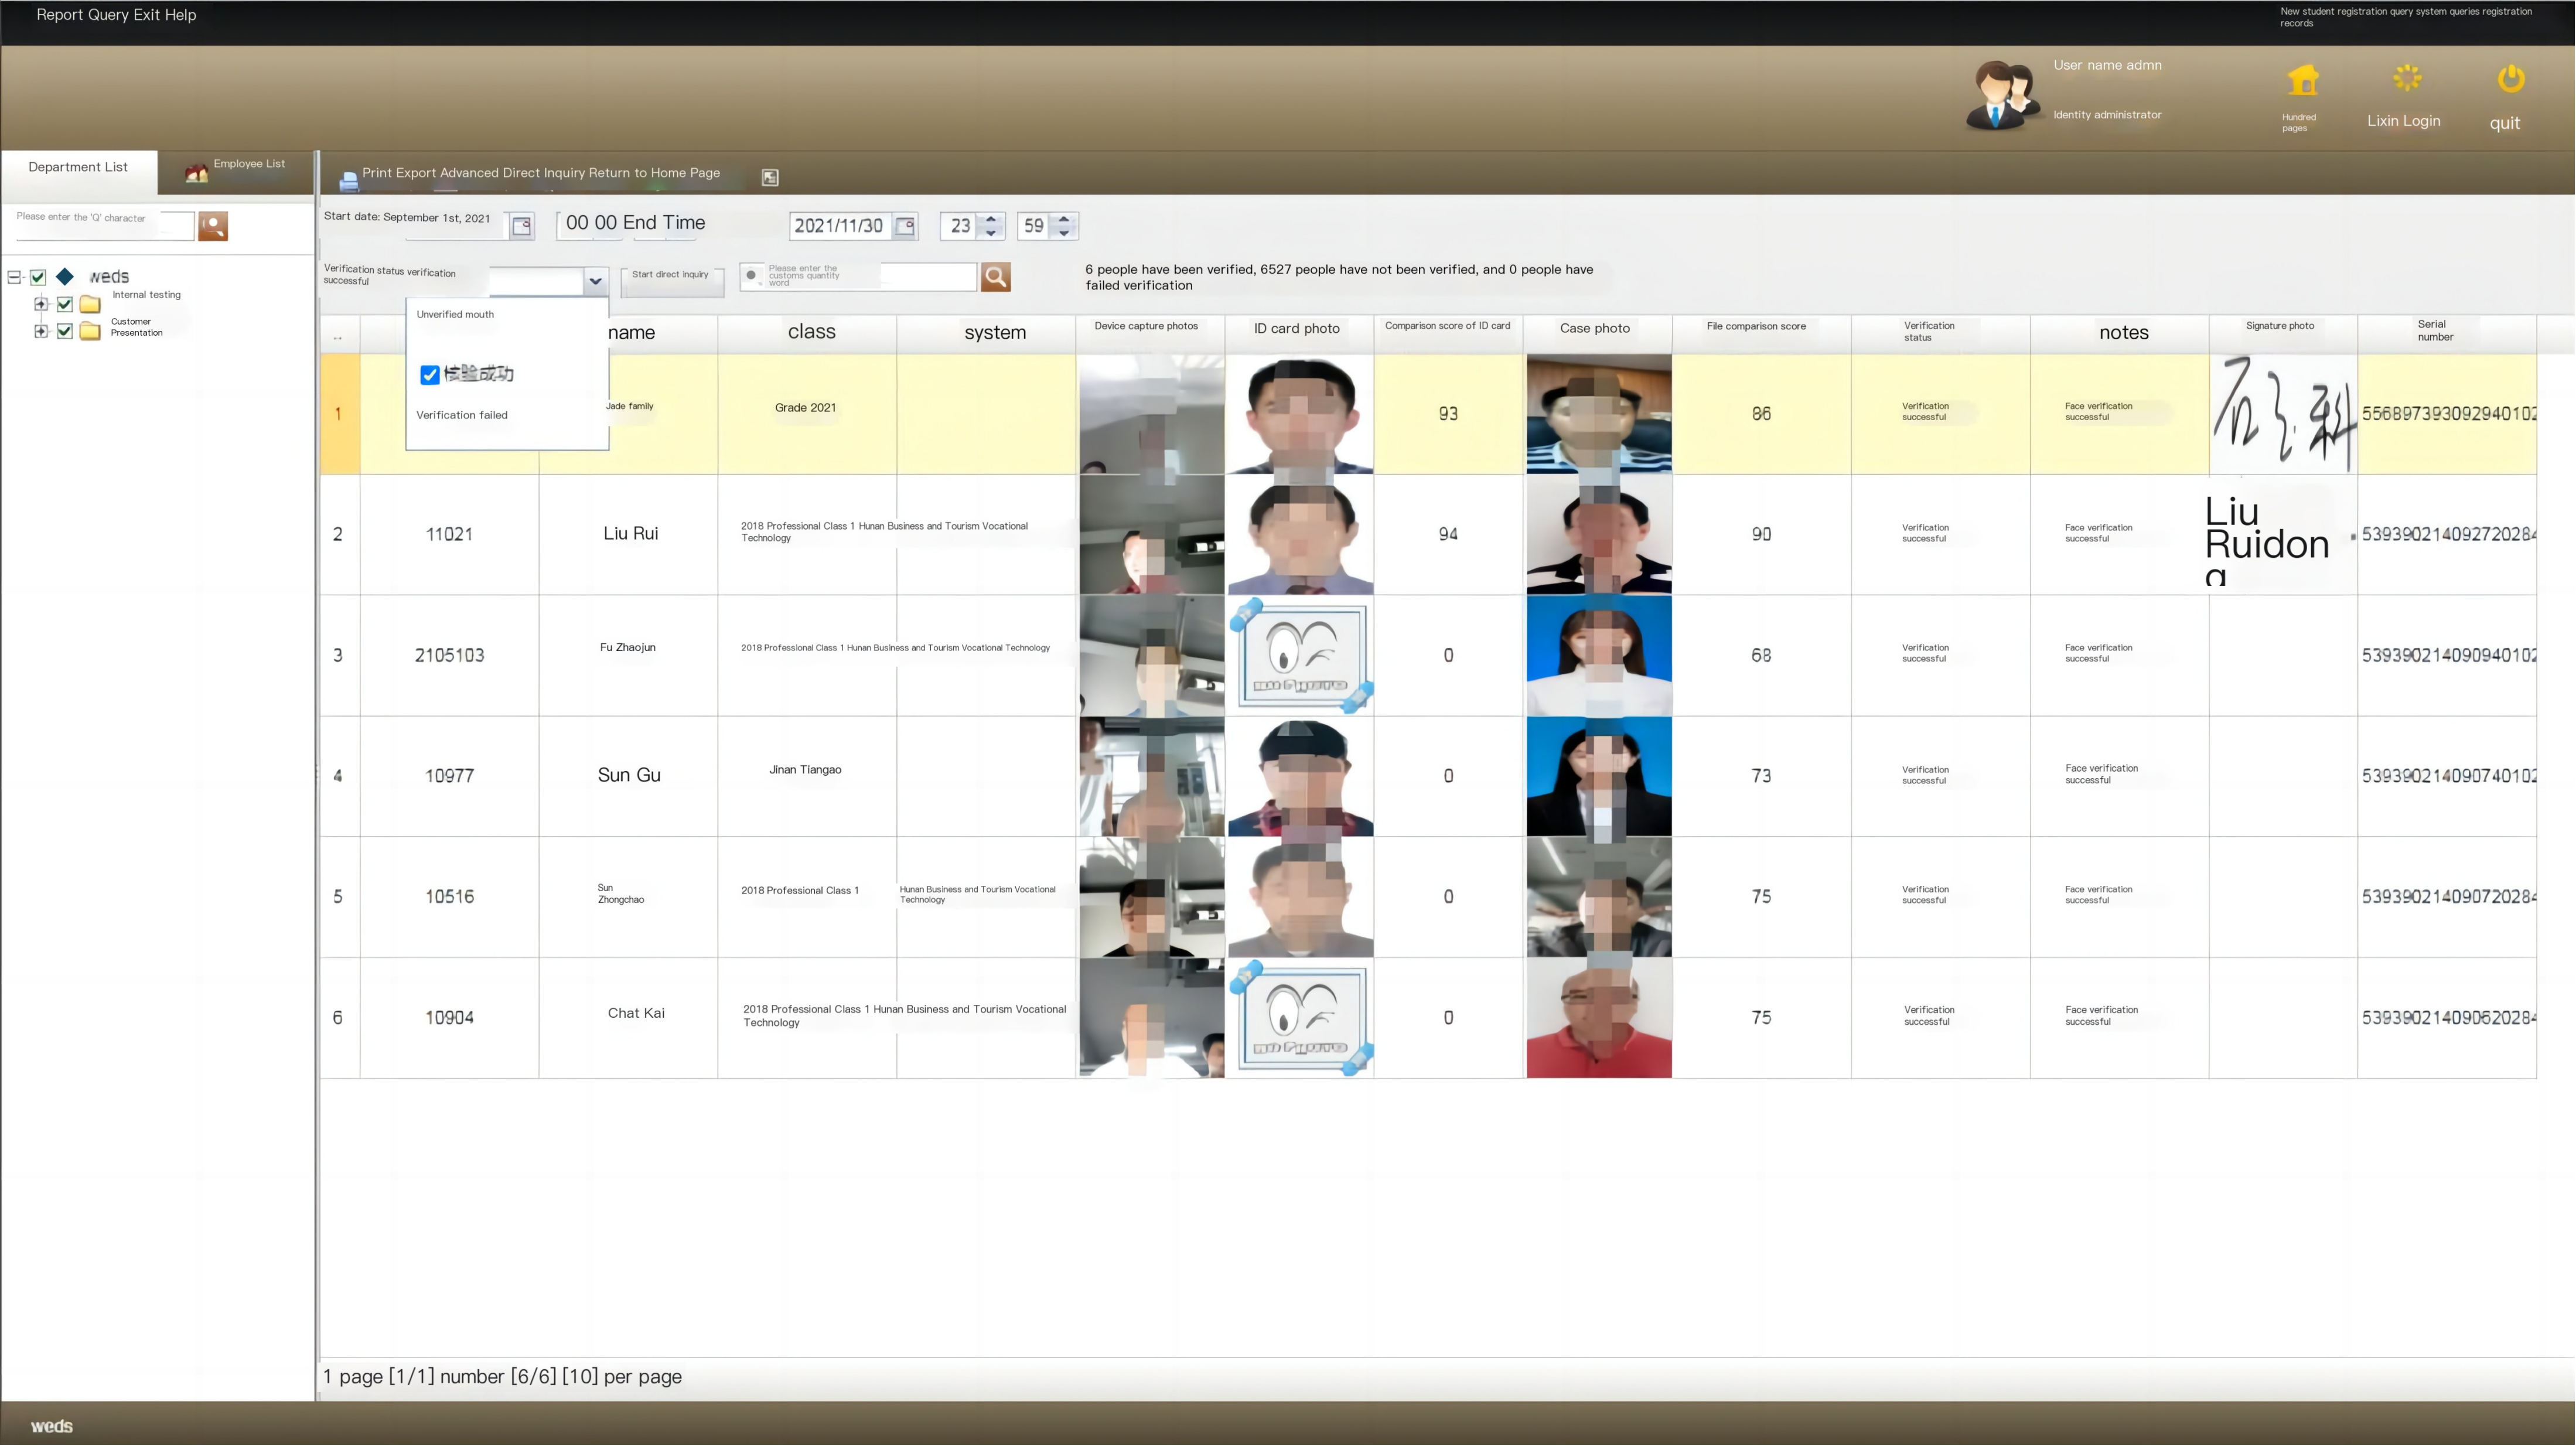Click the quit power icon
Image resolution: width=2576 pixels, height=1446 pixels.
2510,78
